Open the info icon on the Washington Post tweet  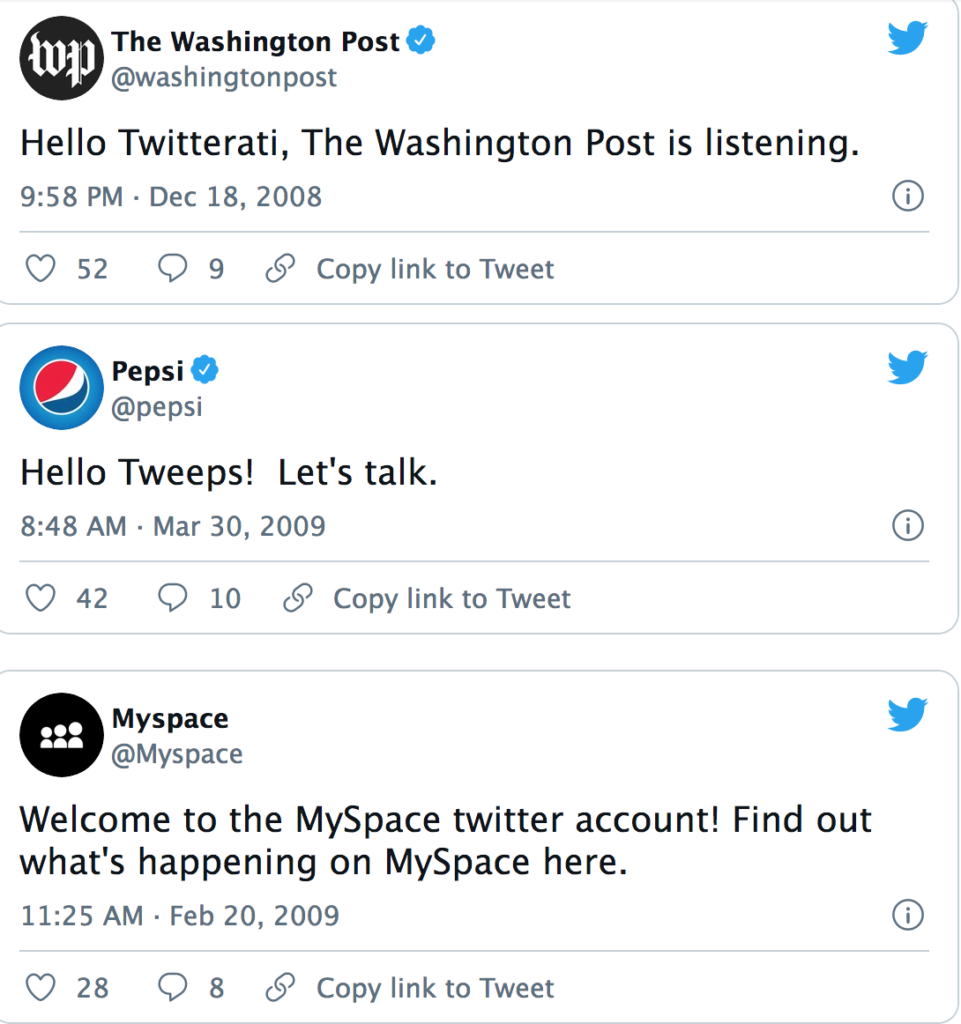pos(908,196)
